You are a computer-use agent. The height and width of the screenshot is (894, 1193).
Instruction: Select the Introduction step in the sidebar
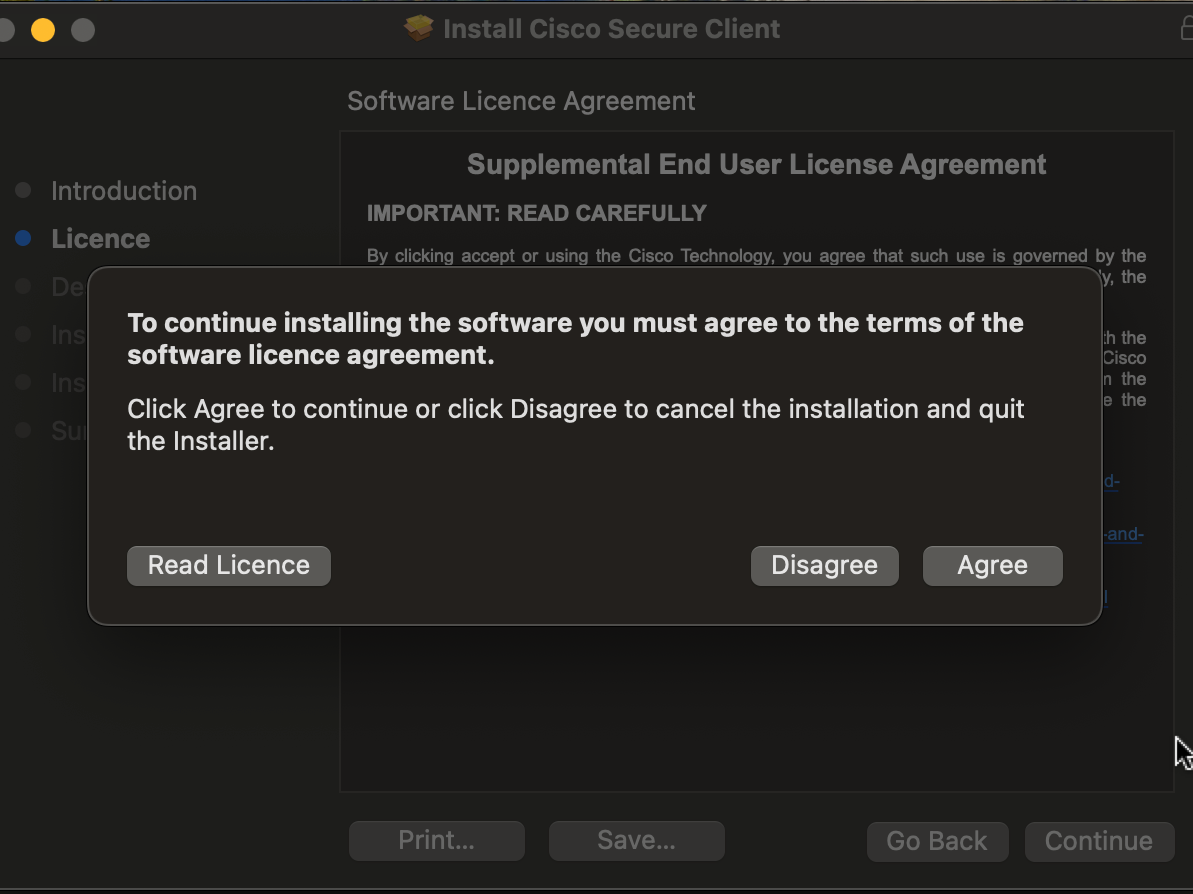click(124, 191)
